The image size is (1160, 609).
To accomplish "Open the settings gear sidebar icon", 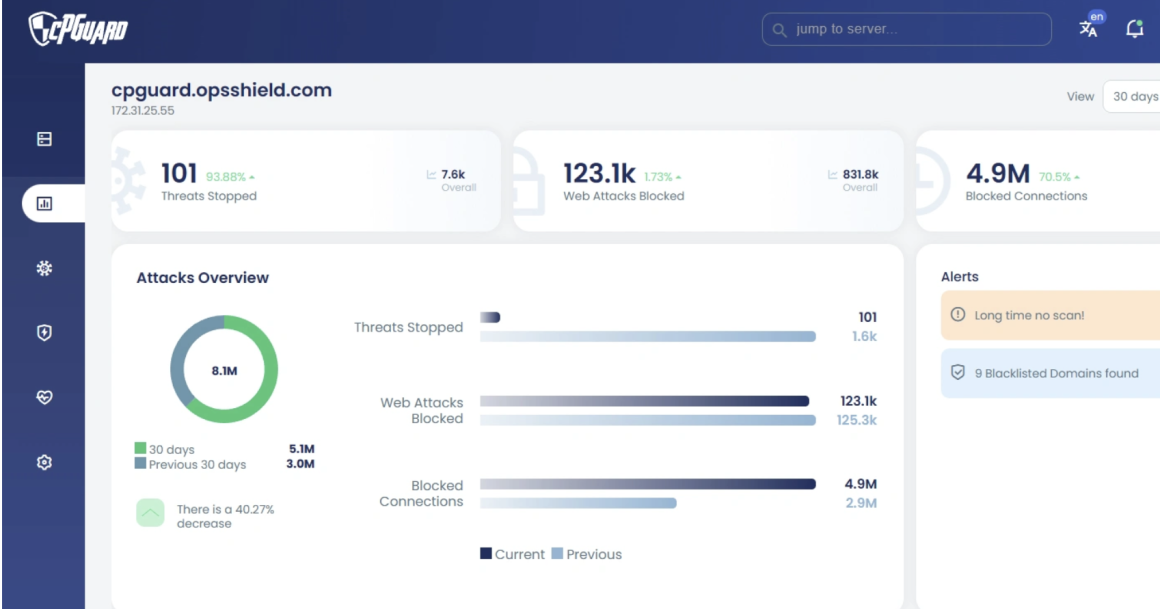I will [x=44, y=462].
